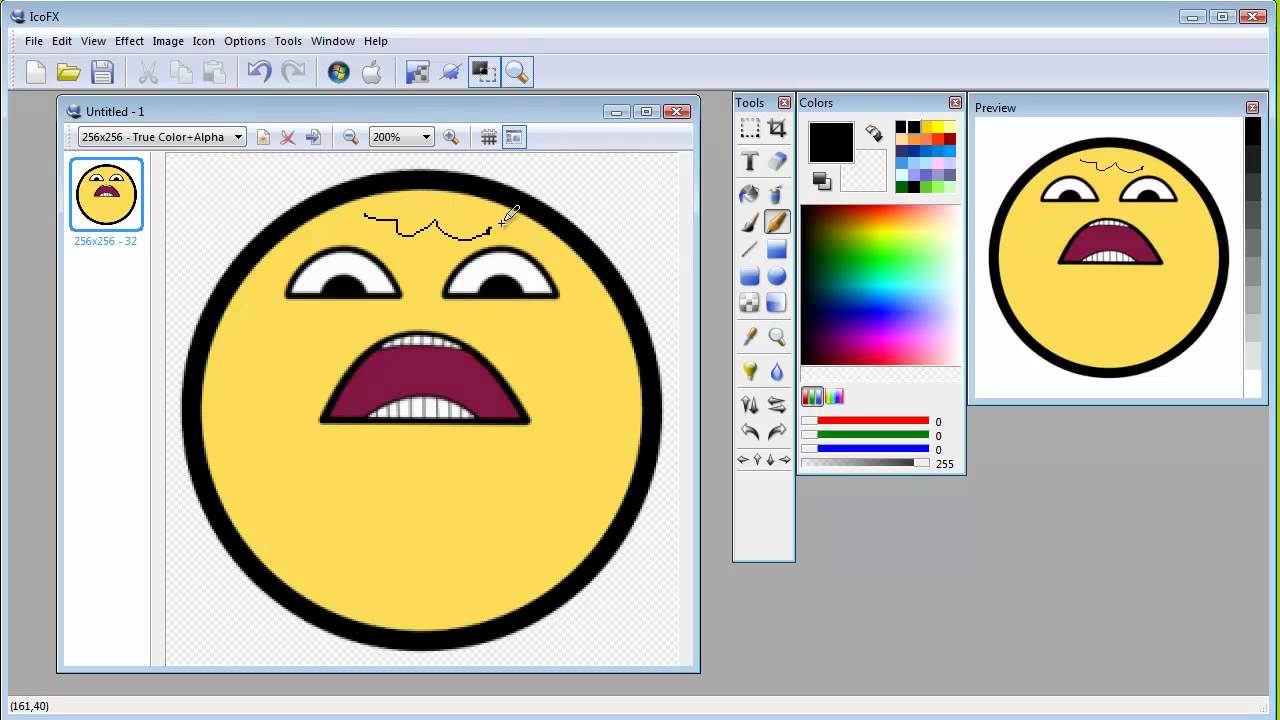Undo the last drawing action
The height and width of the screenshot is (720, 1280).
coord(258,71)
